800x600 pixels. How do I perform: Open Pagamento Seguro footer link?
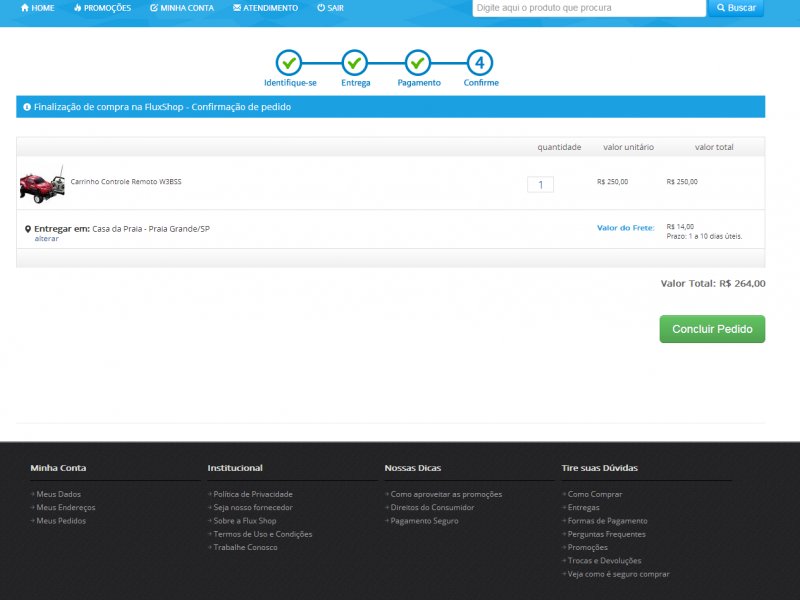point(424,520)
